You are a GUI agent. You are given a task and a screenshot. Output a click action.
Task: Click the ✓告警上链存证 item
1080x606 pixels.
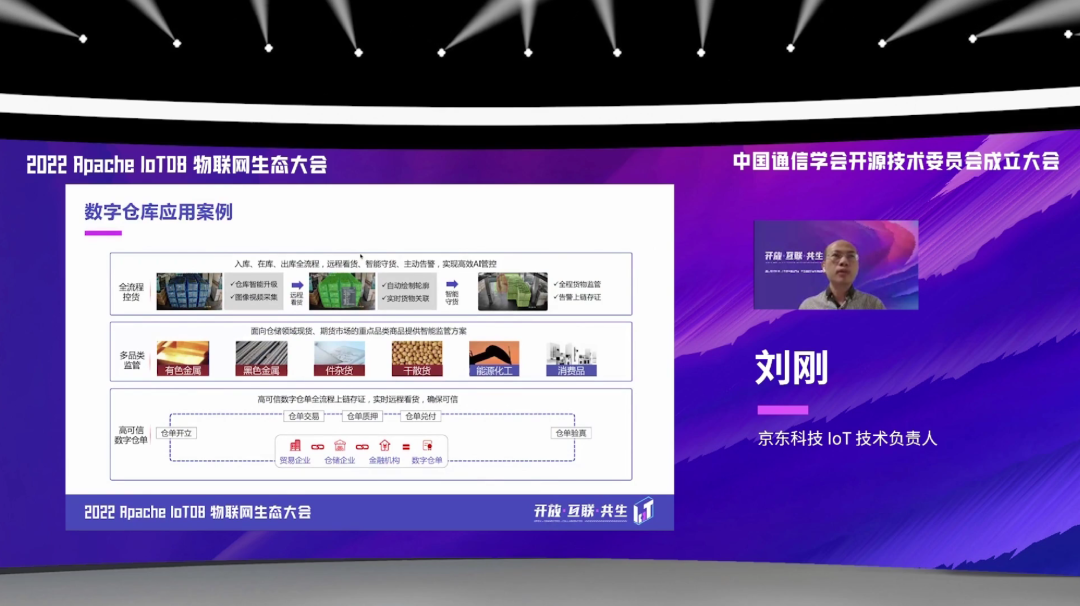click(577, 297)
